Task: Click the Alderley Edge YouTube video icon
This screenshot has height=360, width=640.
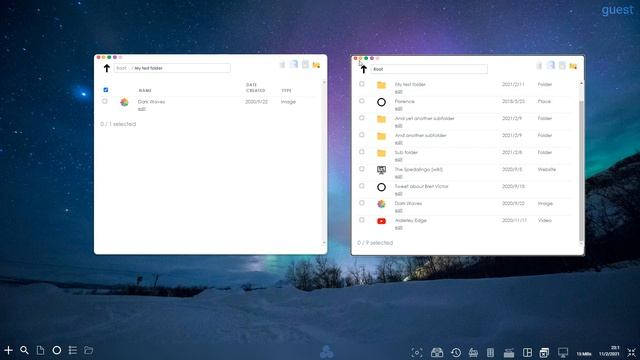Action: [x=381, y=221]
